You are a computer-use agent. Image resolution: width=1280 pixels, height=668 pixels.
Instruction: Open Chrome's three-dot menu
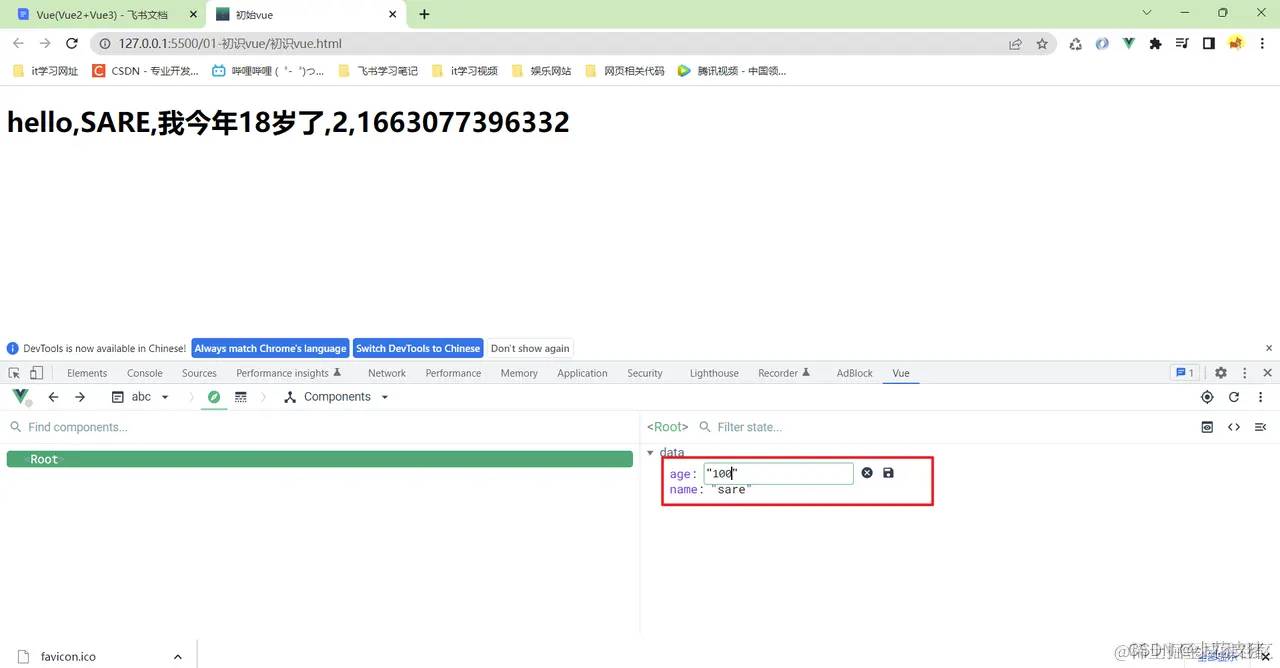(x=1262, y=44)
